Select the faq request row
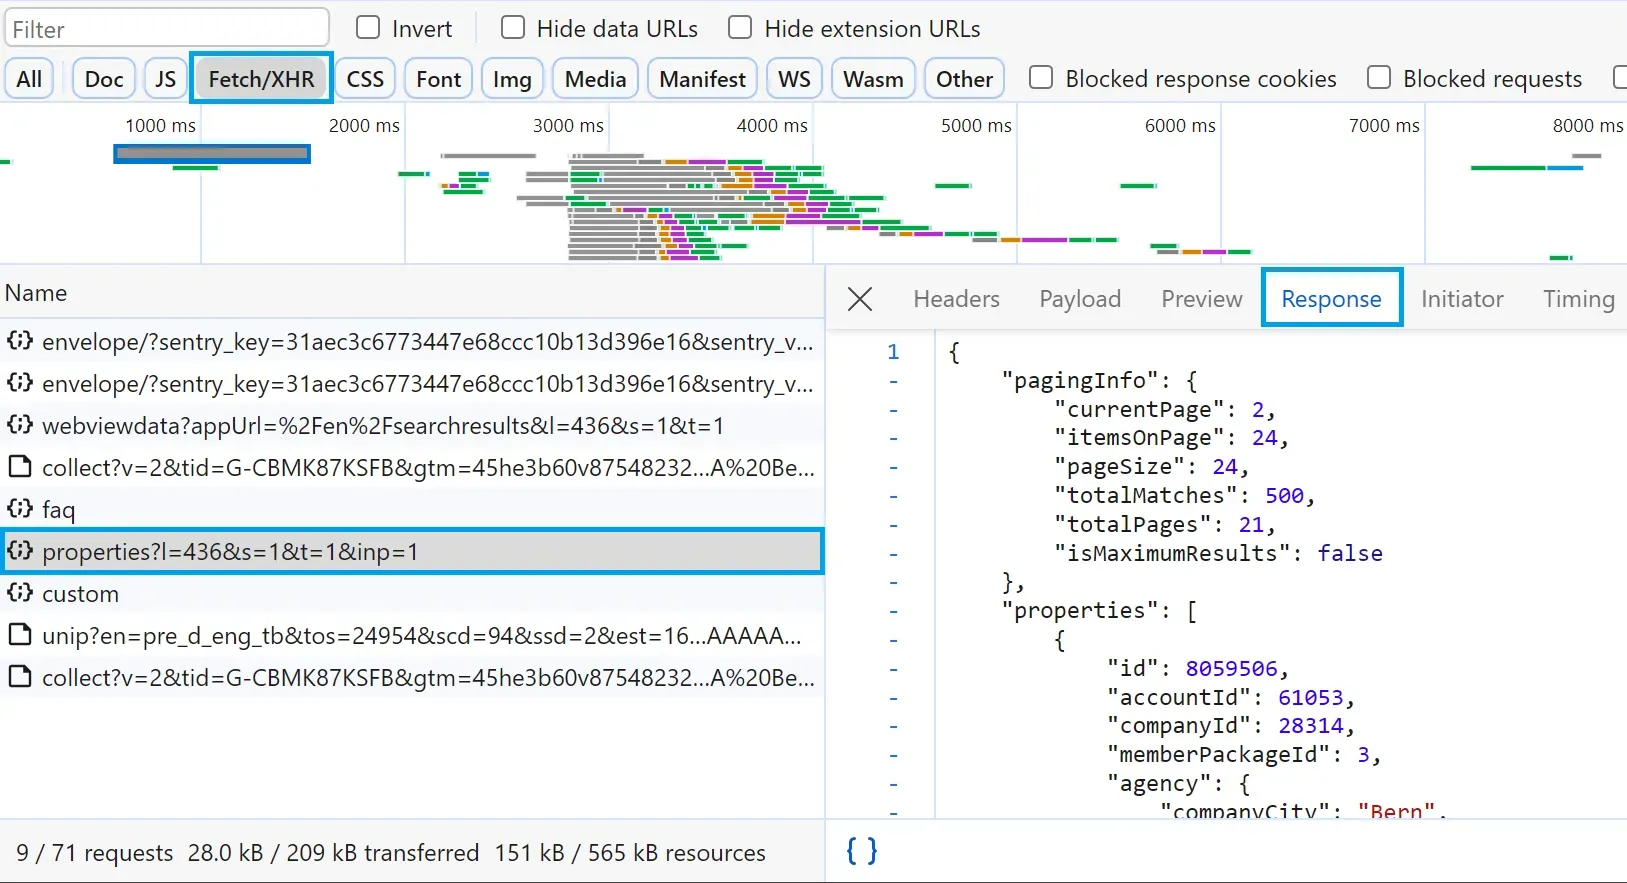Screen dimensions: 1627x883 click(412, 509)
